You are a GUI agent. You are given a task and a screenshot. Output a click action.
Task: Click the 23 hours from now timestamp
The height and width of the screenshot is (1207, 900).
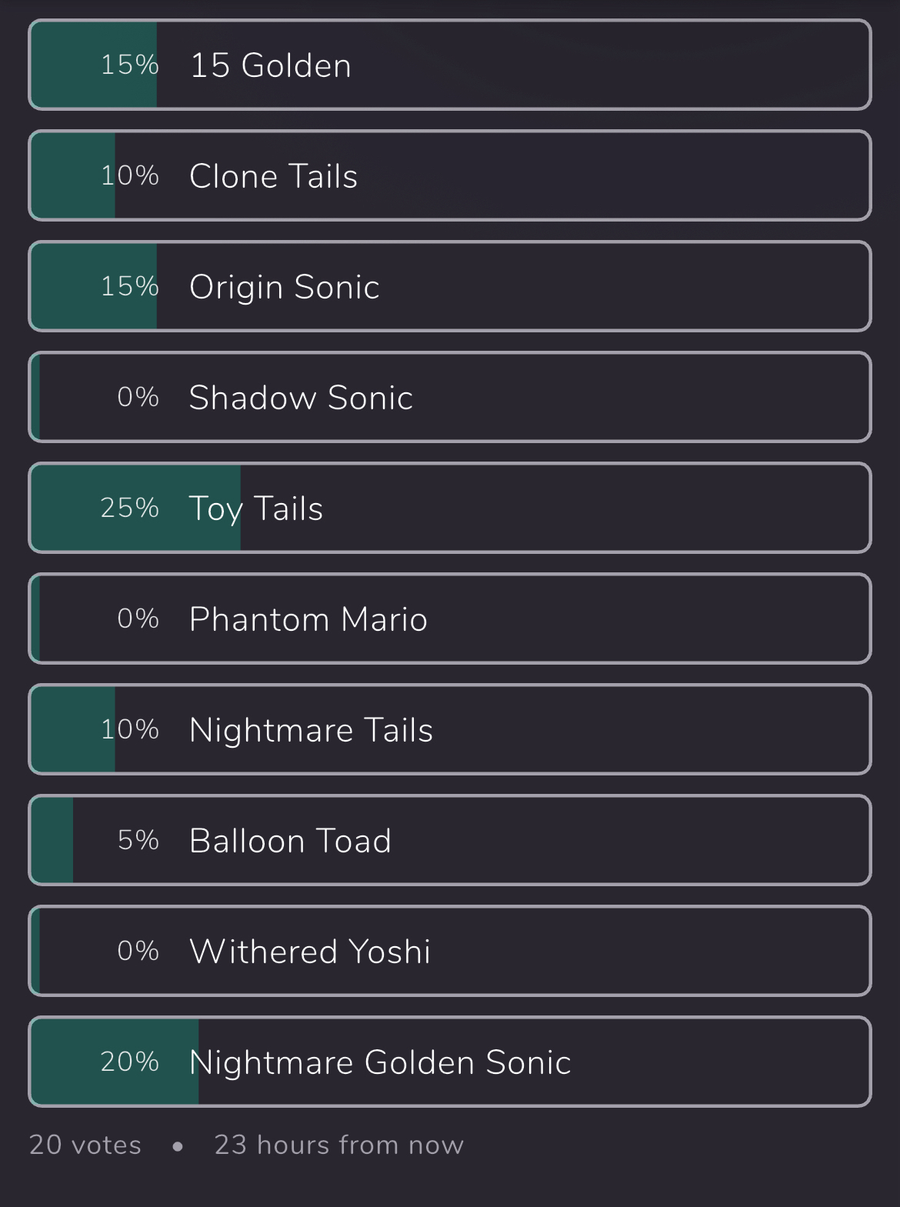(x=339, y=1145)
